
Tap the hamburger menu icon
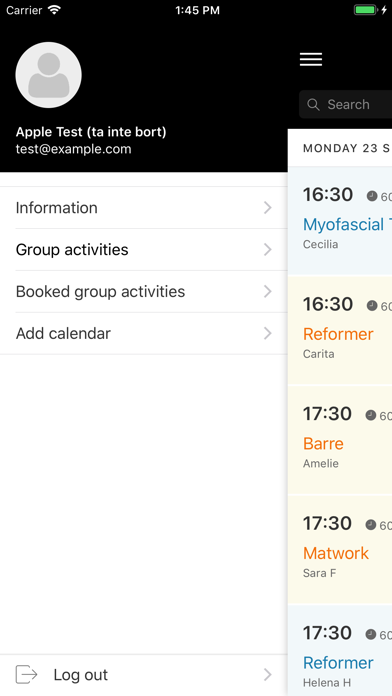click(311, 59)
